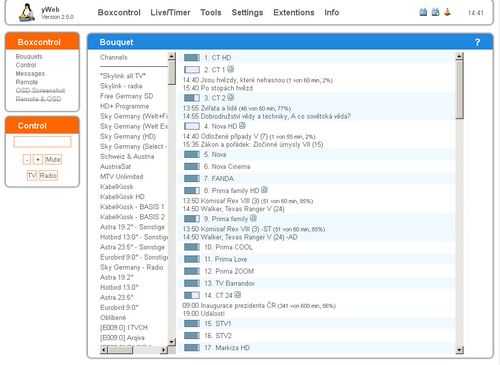Click the bar icon before 10. Prima COOL

click(x=192, y=247)
